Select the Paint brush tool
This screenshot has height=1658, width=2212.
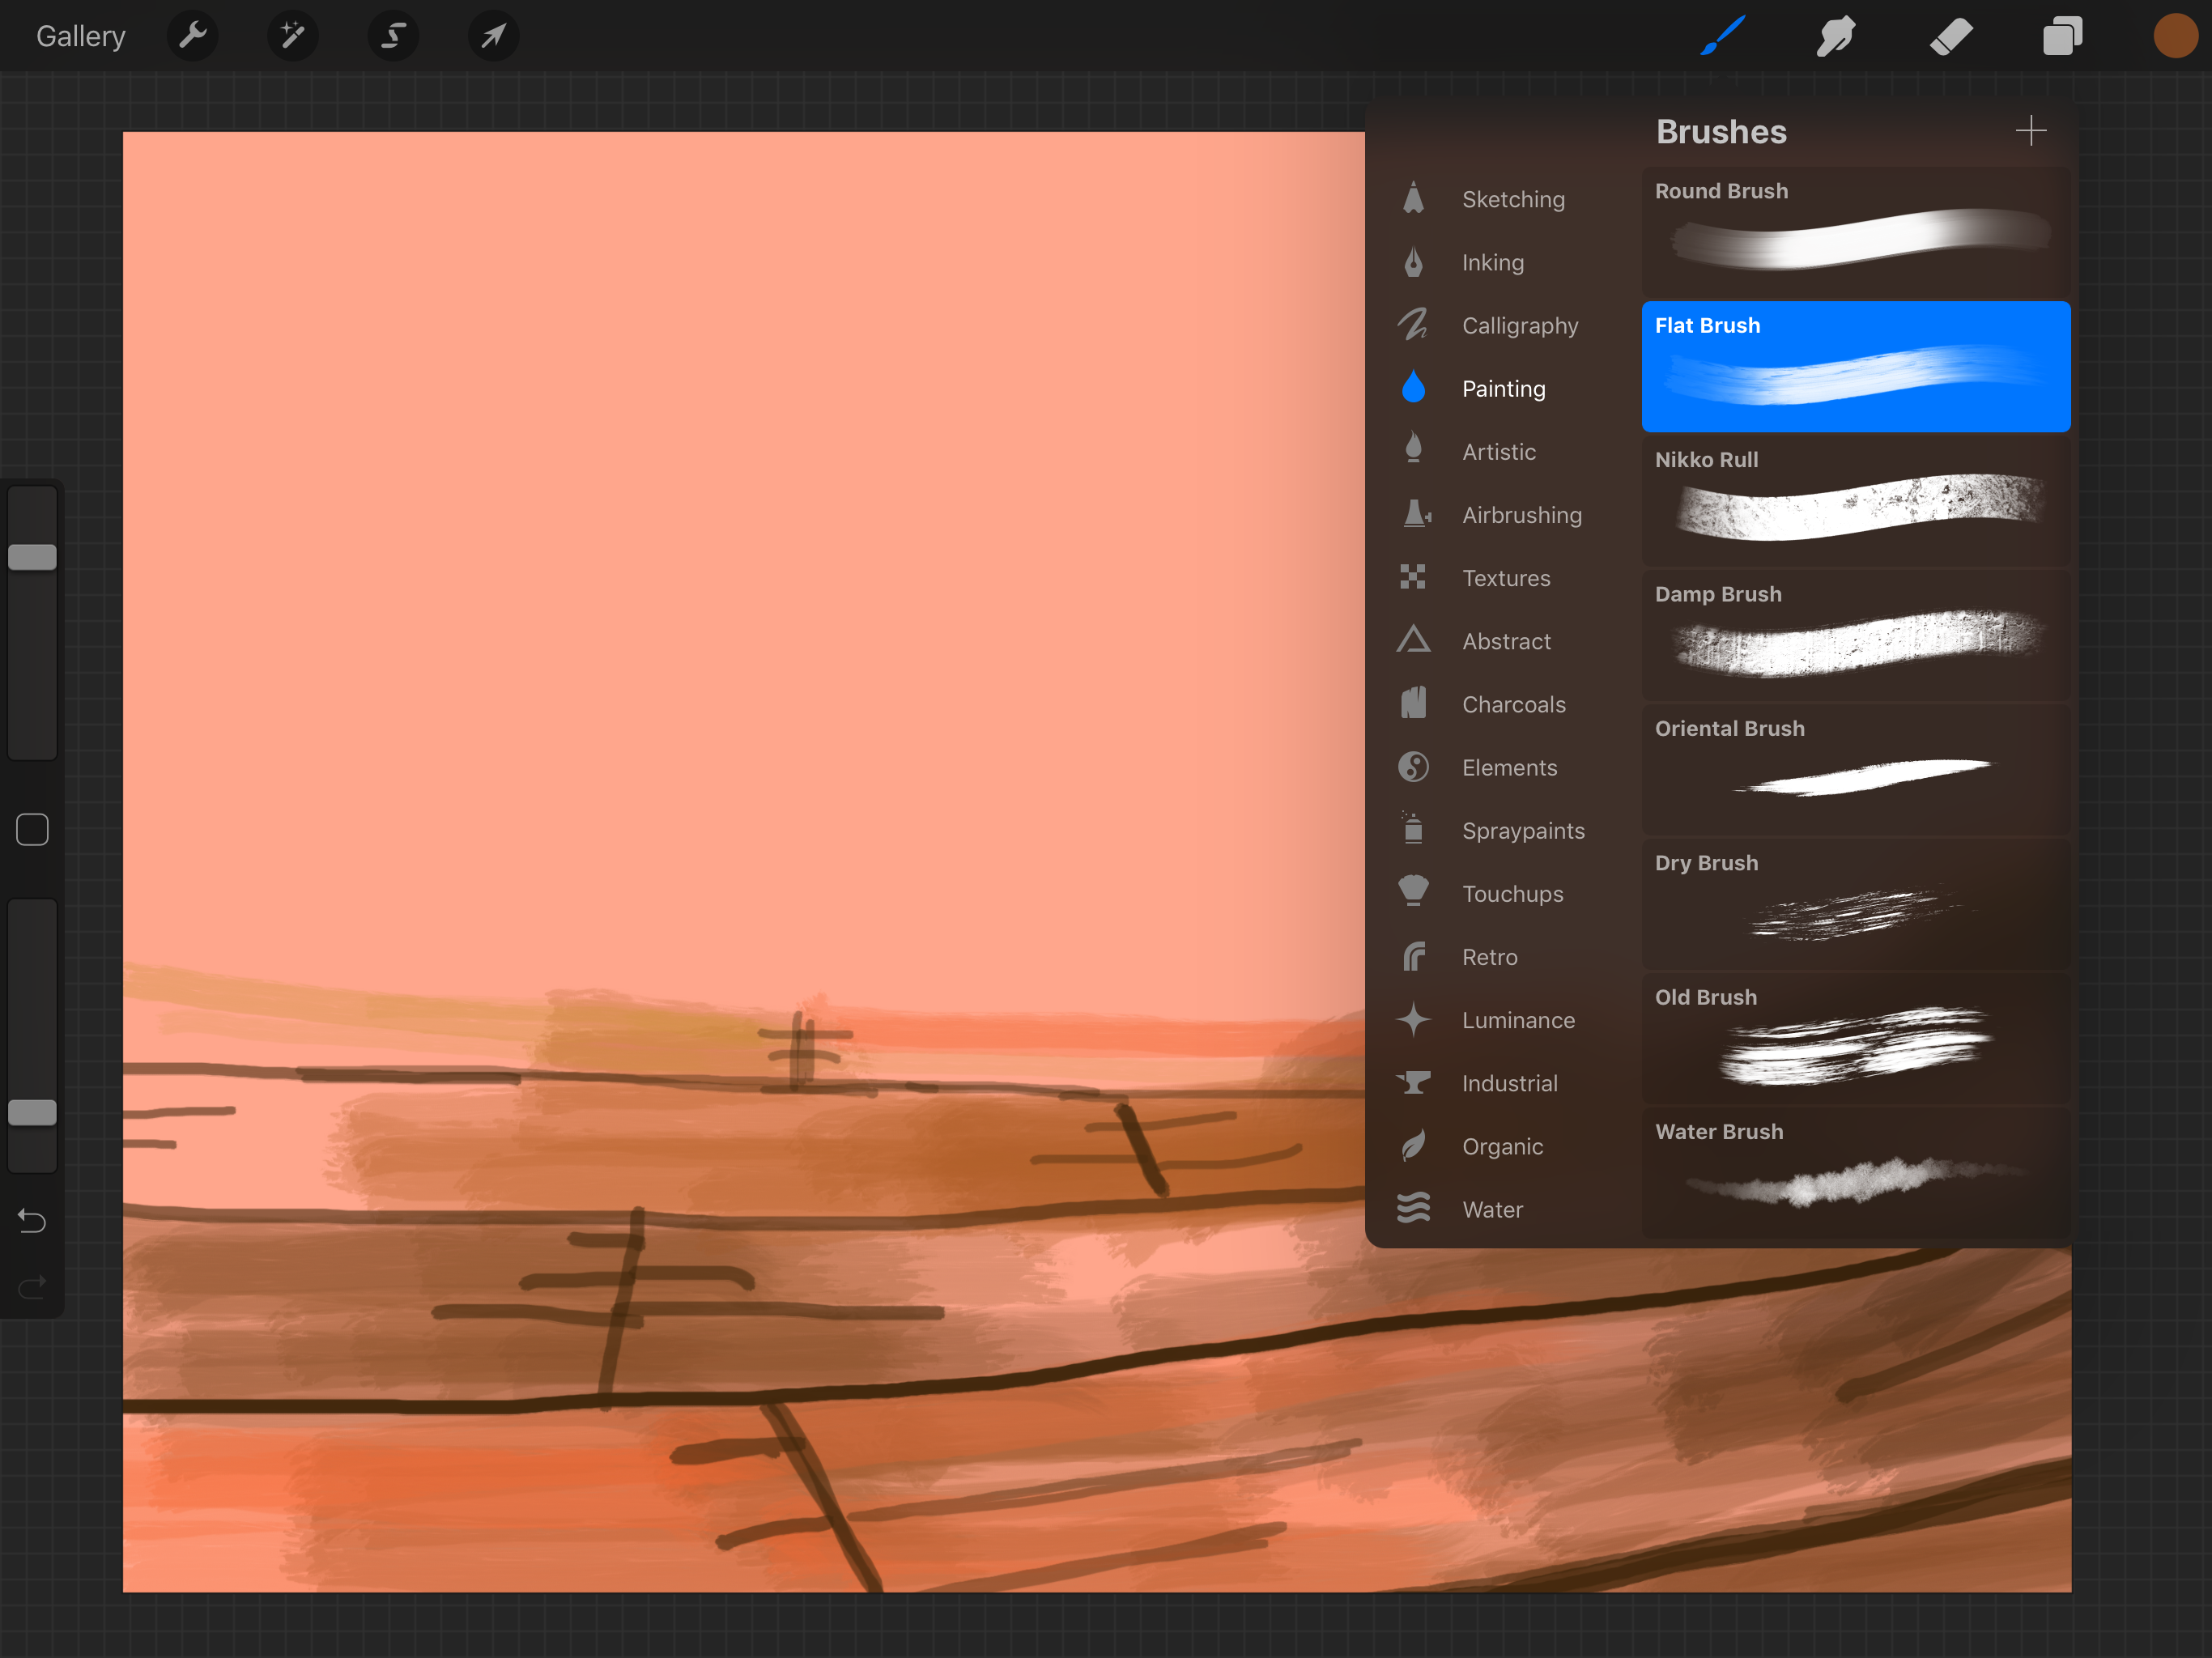(1724, 37)
